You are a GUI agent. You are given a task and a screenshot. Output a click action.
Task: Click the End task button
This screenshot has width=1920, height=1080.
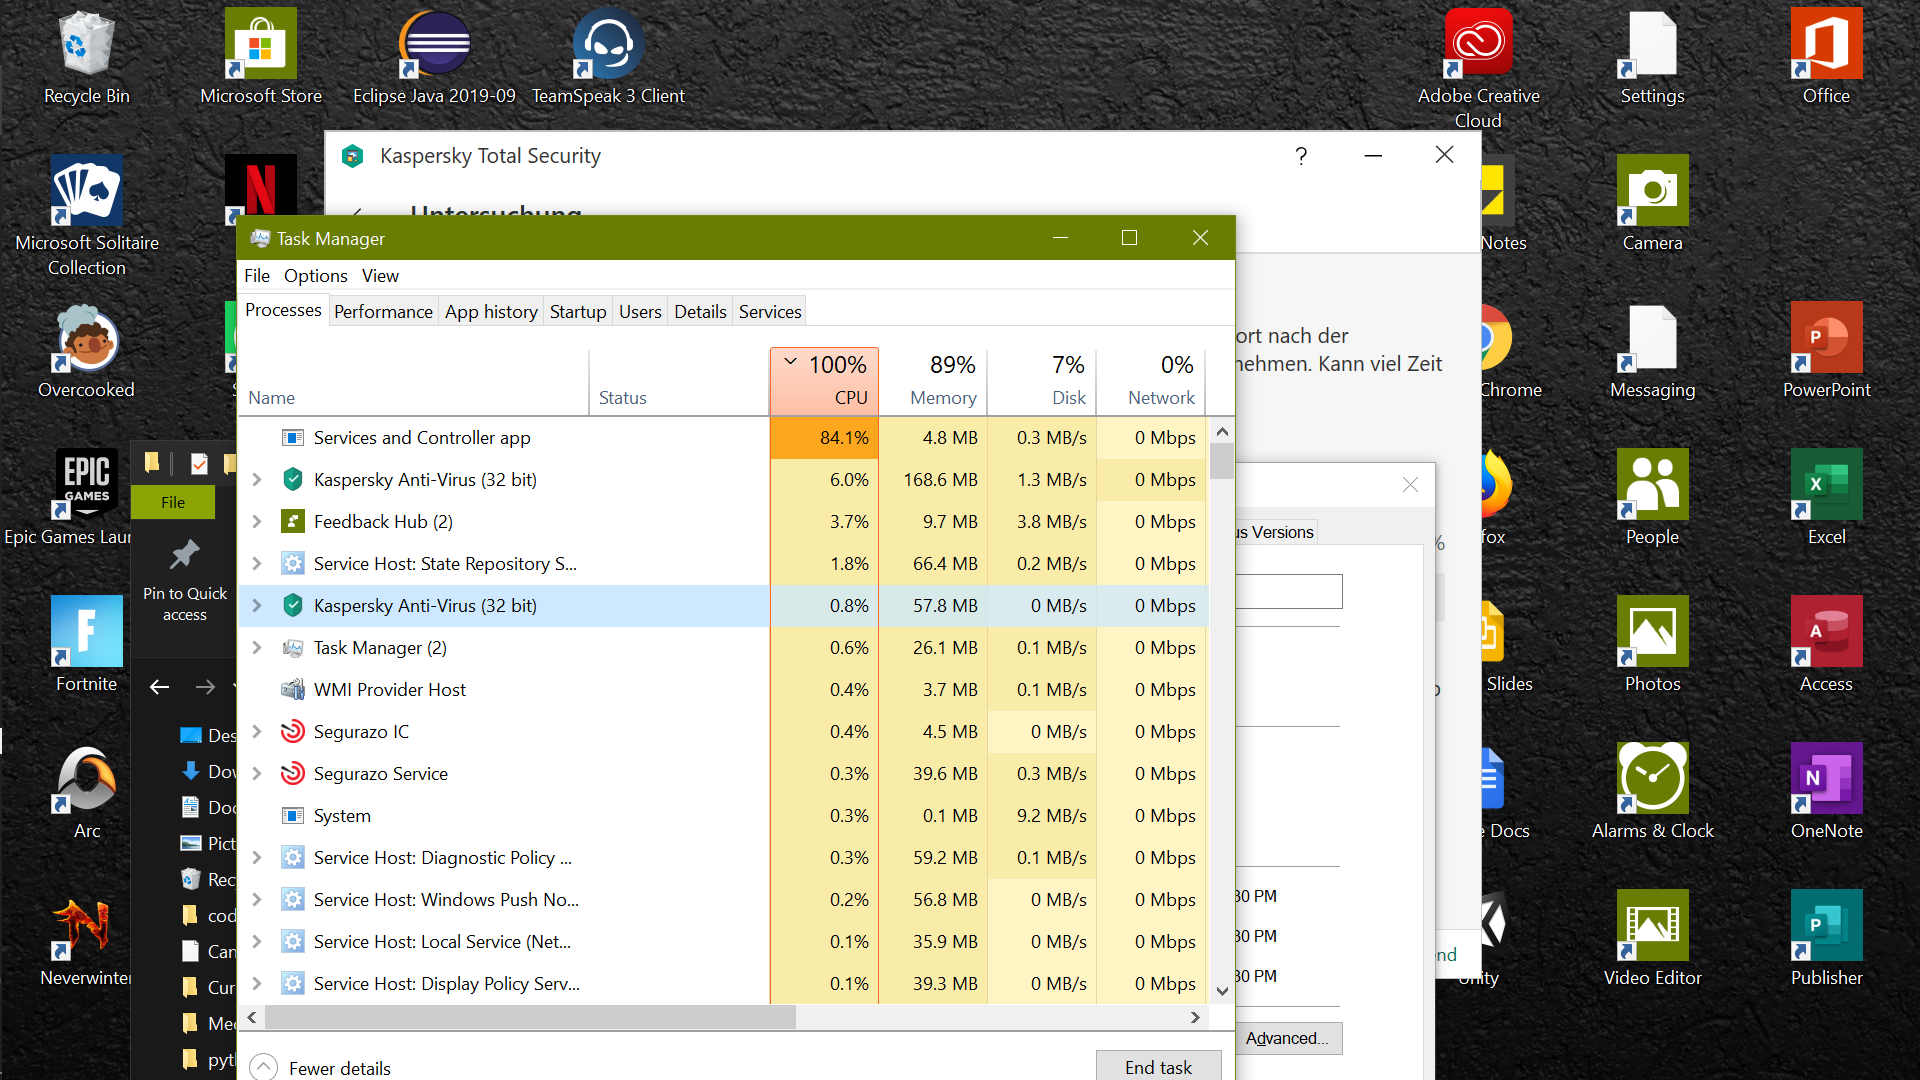[1158, 1067]
